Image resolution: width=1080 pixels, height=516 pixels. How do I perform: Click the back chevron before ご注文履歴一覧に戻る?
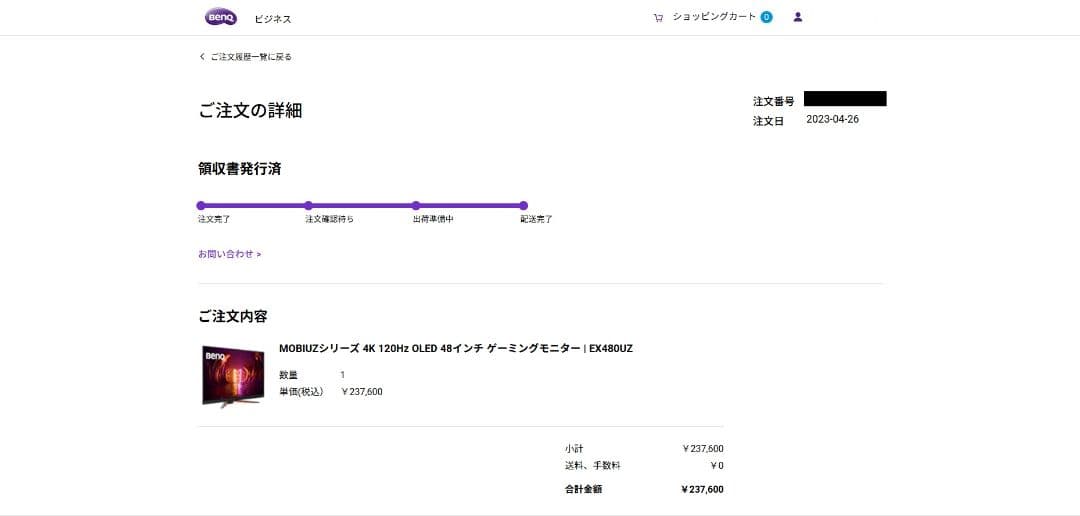[x=202, y=56]
